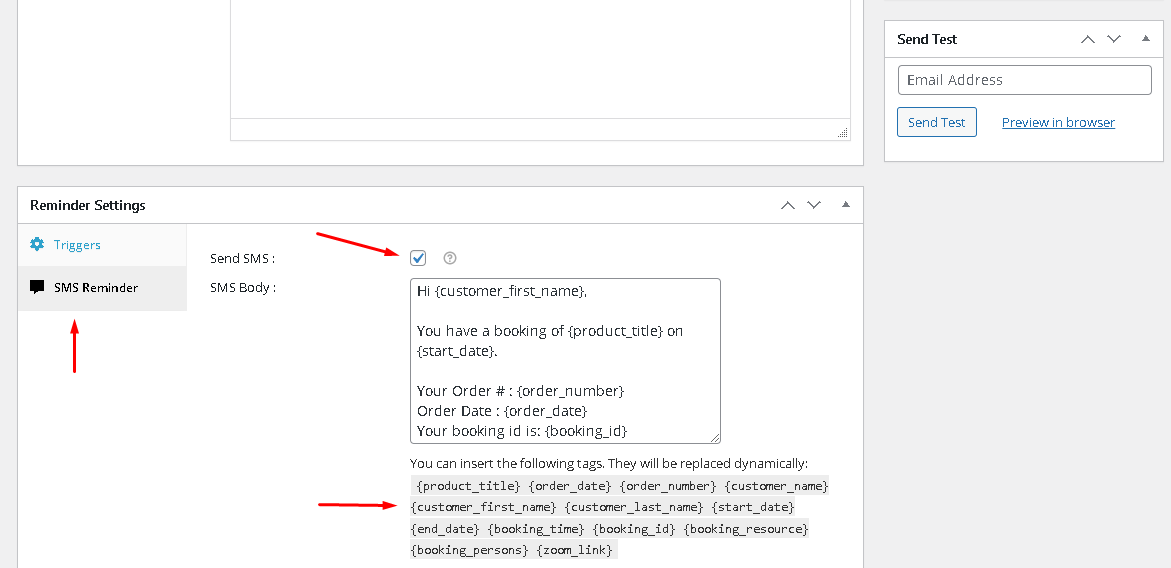Switch to the Triggers tab
This screenshot has width=1171, height=568.
click(102, 245)
